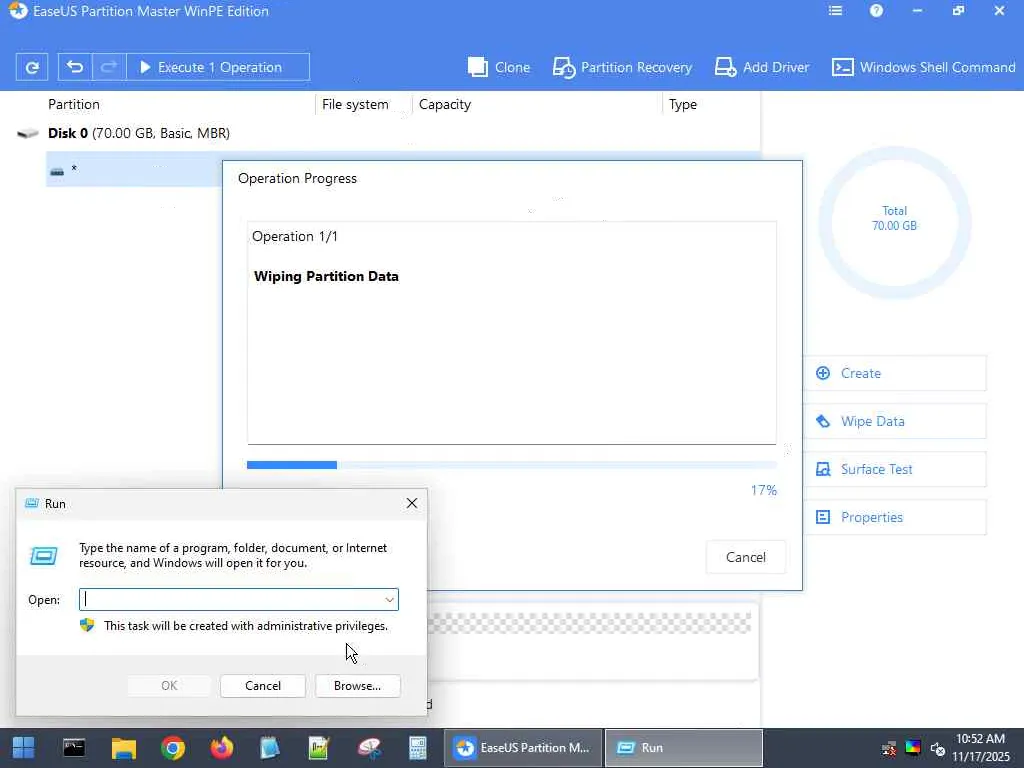Select Disk 0 row in partition list
The height and width of the screenshot is (768, 1024).
pyautogui.click(x=388, y=133)
